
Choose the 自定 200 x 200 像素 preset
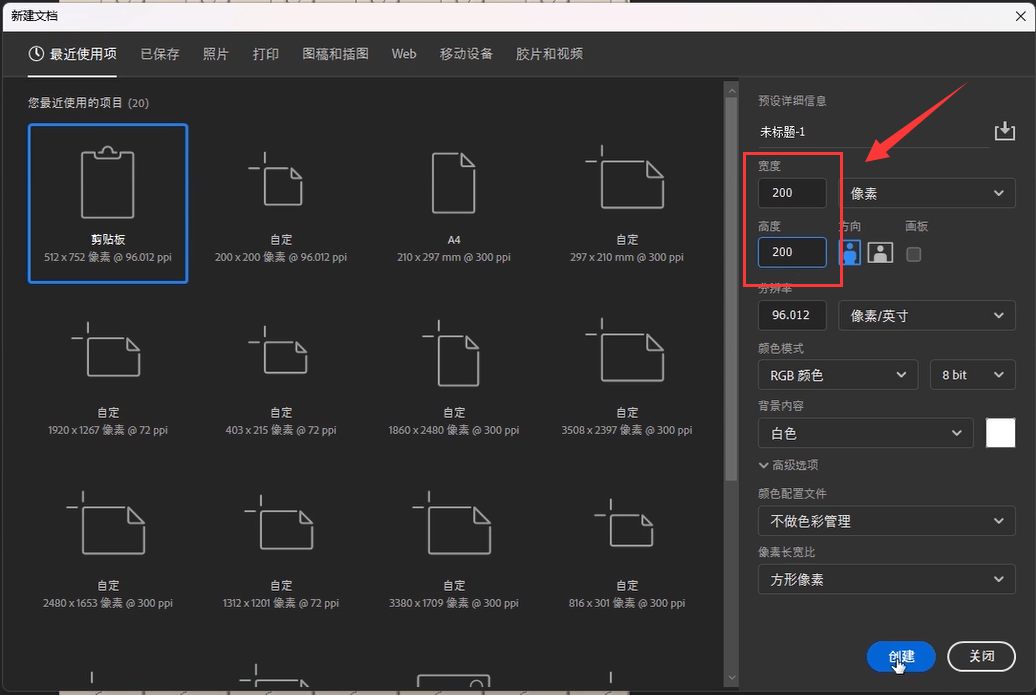point(281,203)
